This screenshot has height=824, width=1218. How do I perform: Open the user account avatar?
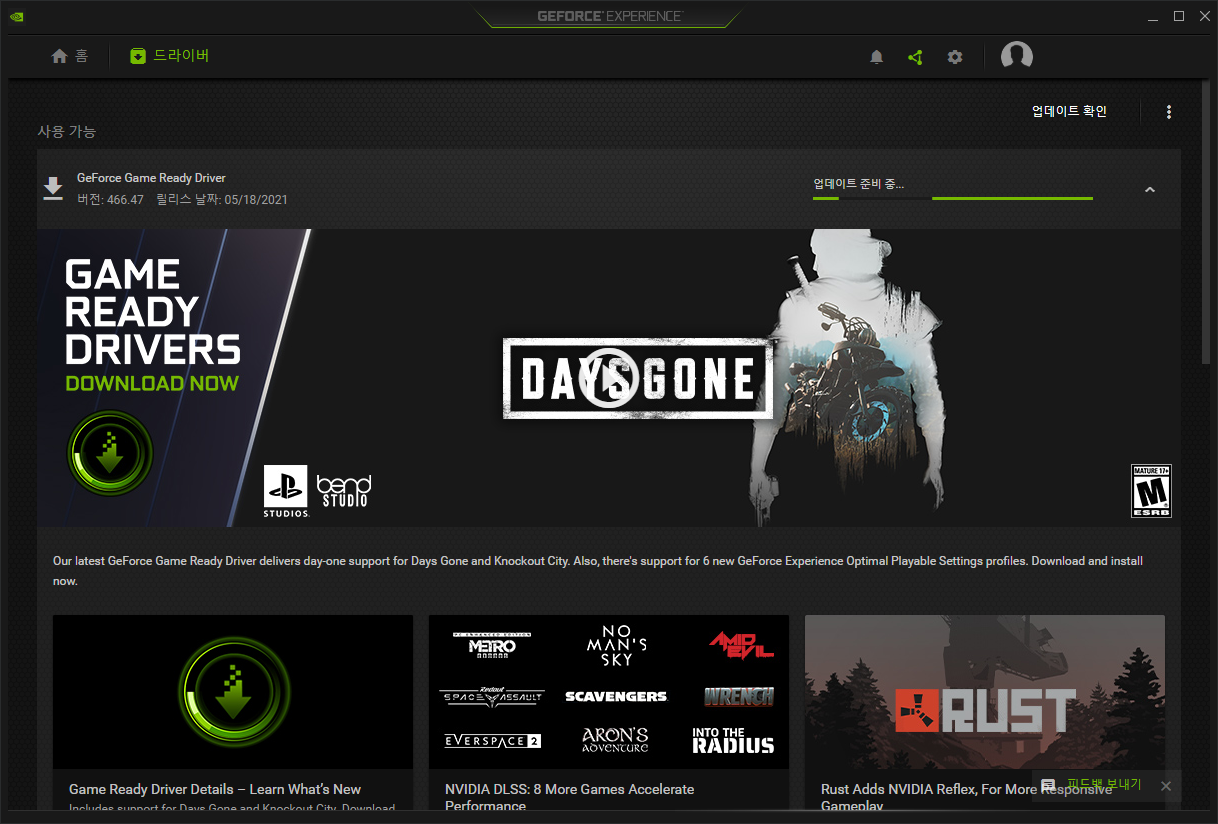(x=1017, y=56)
